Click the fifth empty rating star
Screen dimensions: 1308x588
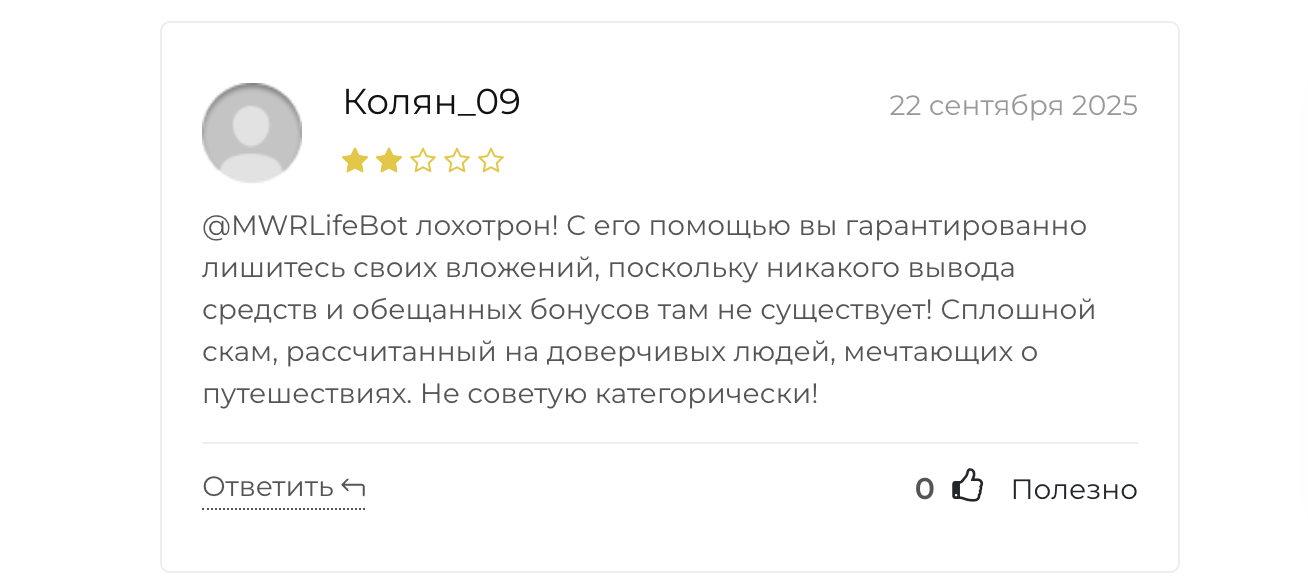tap(490, 161)
